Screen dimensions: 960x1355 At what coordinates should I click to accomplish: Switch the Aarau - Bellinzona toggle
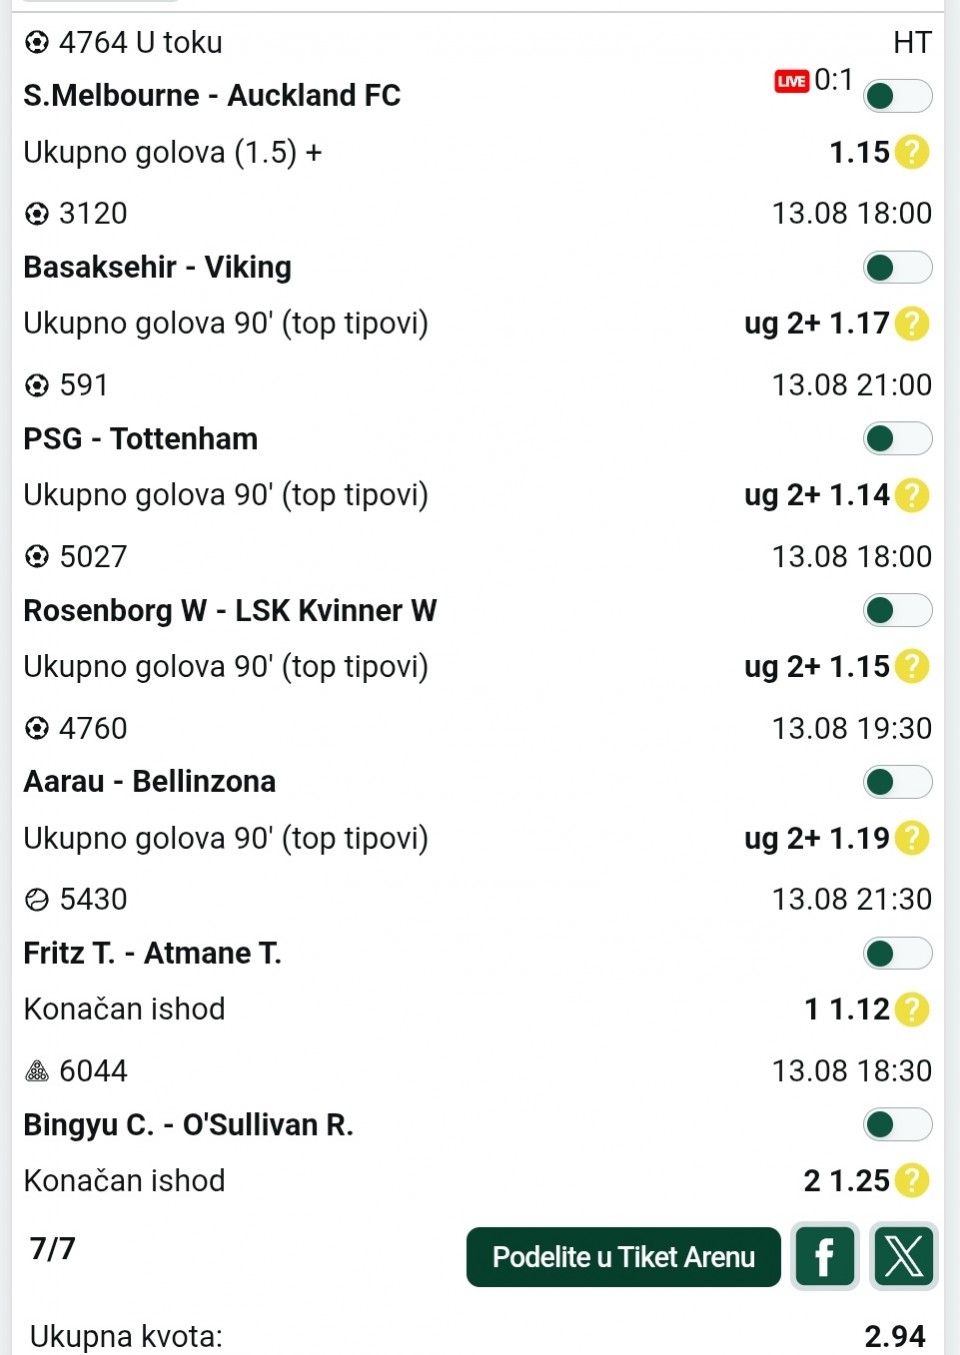point(897,782)
